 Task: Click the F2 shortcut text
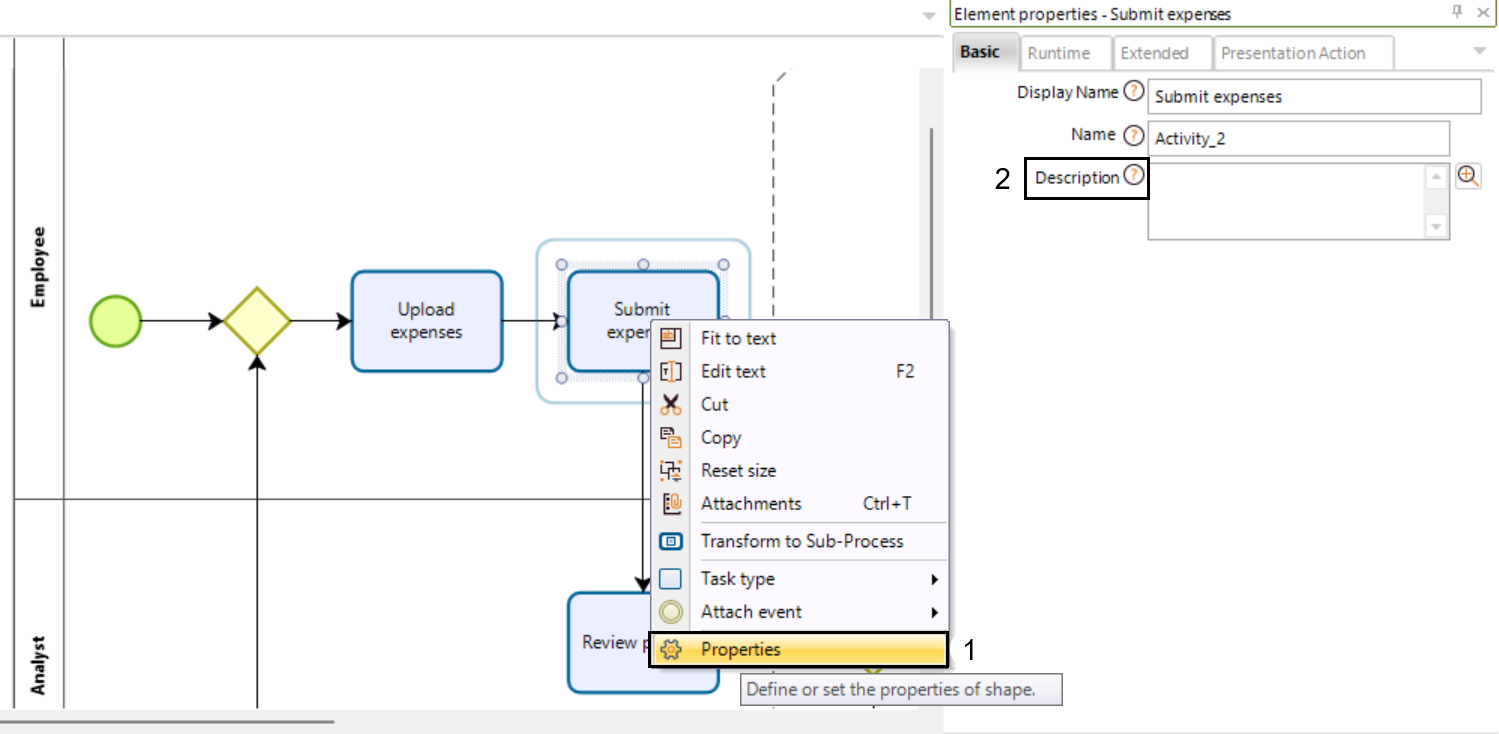[904, 371]
